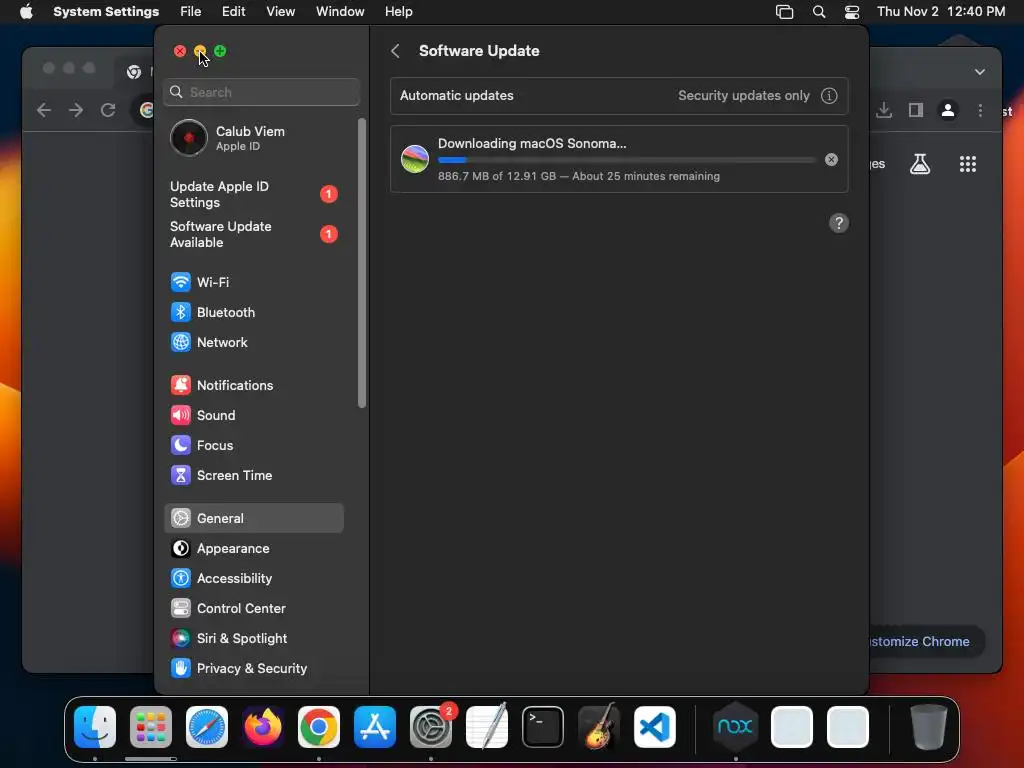This screenshot has width=1024, height=768.
Task: Open Control Center in menu bar
Action: coord(852,12)
